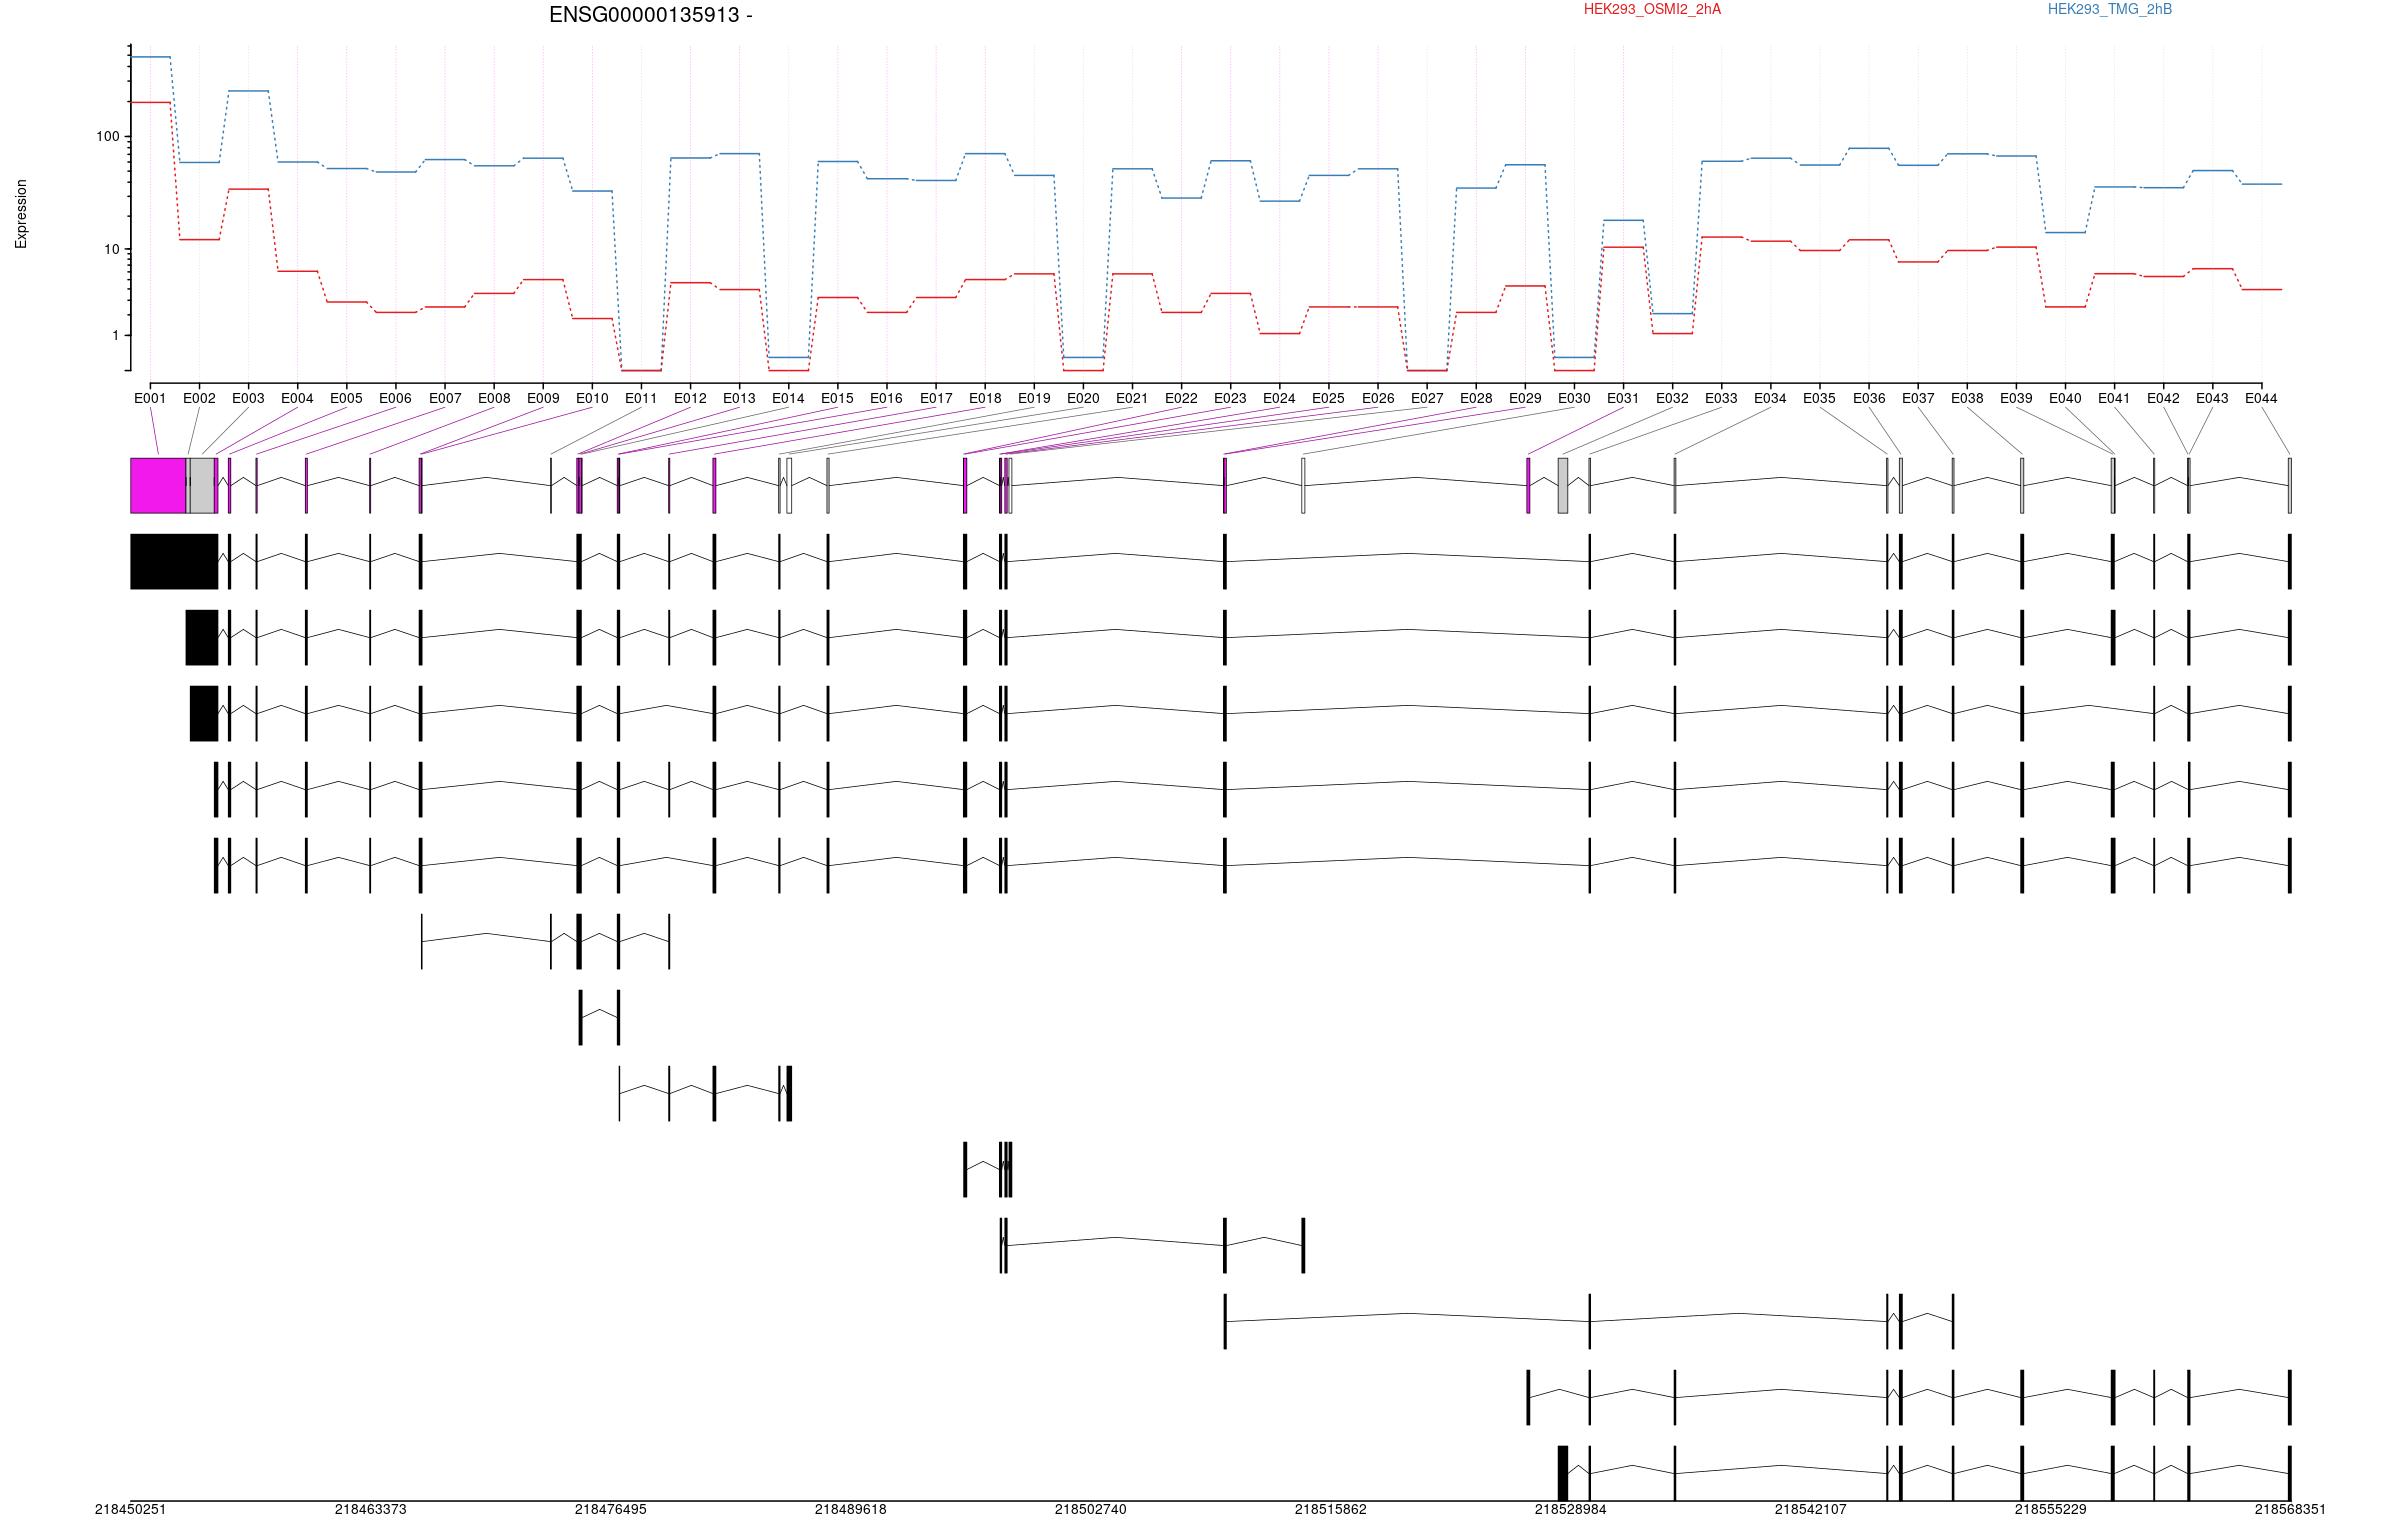Image resolution: width=2400 pixels, height=1530 pixels.
Task: Click exon label E007
Action: pos(445,398)
